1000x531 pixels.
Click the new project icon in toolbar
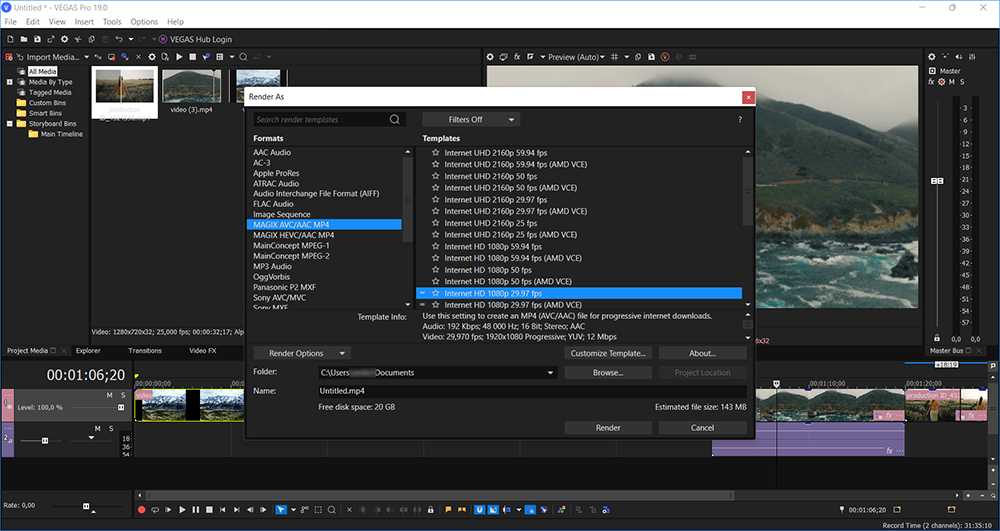point(10,39)
